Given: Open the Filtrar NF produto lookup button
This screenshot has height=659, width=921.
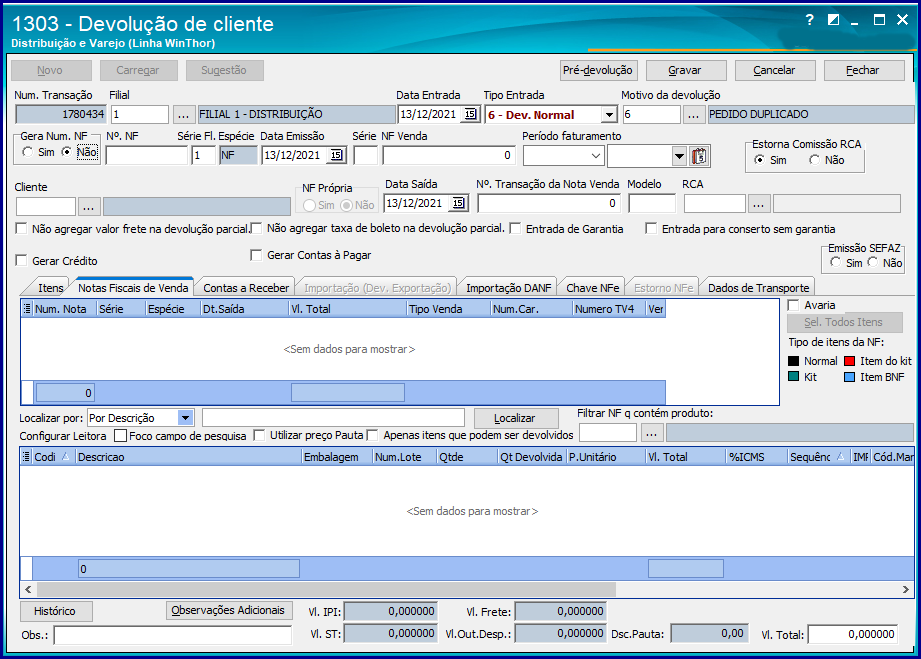Looking at the screenshot, I should [651, 433].
